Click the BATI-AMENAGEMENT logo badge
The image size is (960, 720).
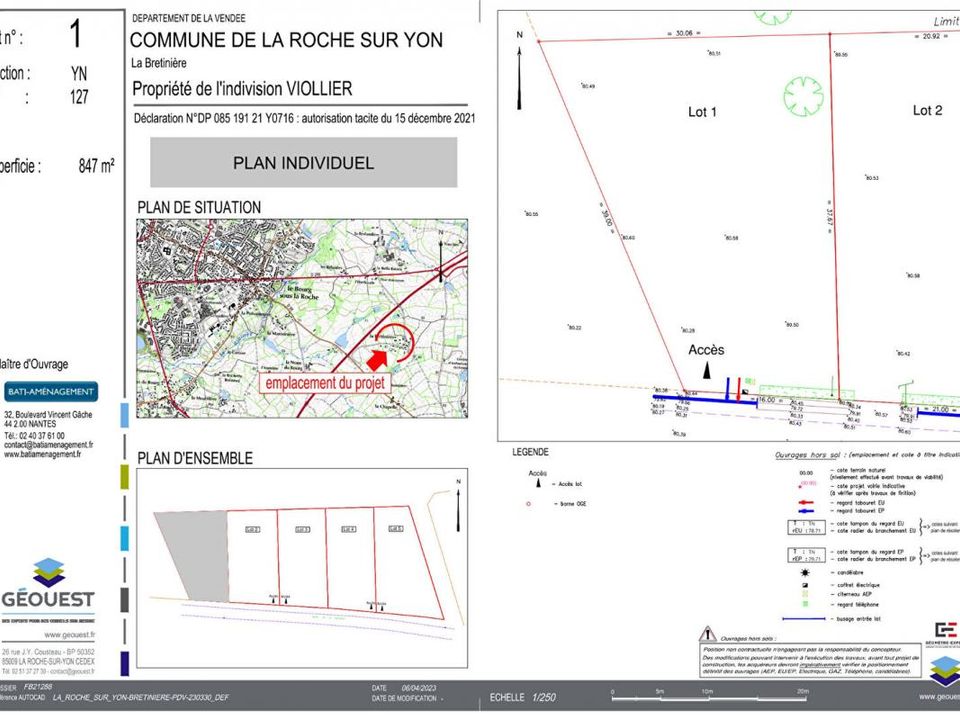(50, 392)
